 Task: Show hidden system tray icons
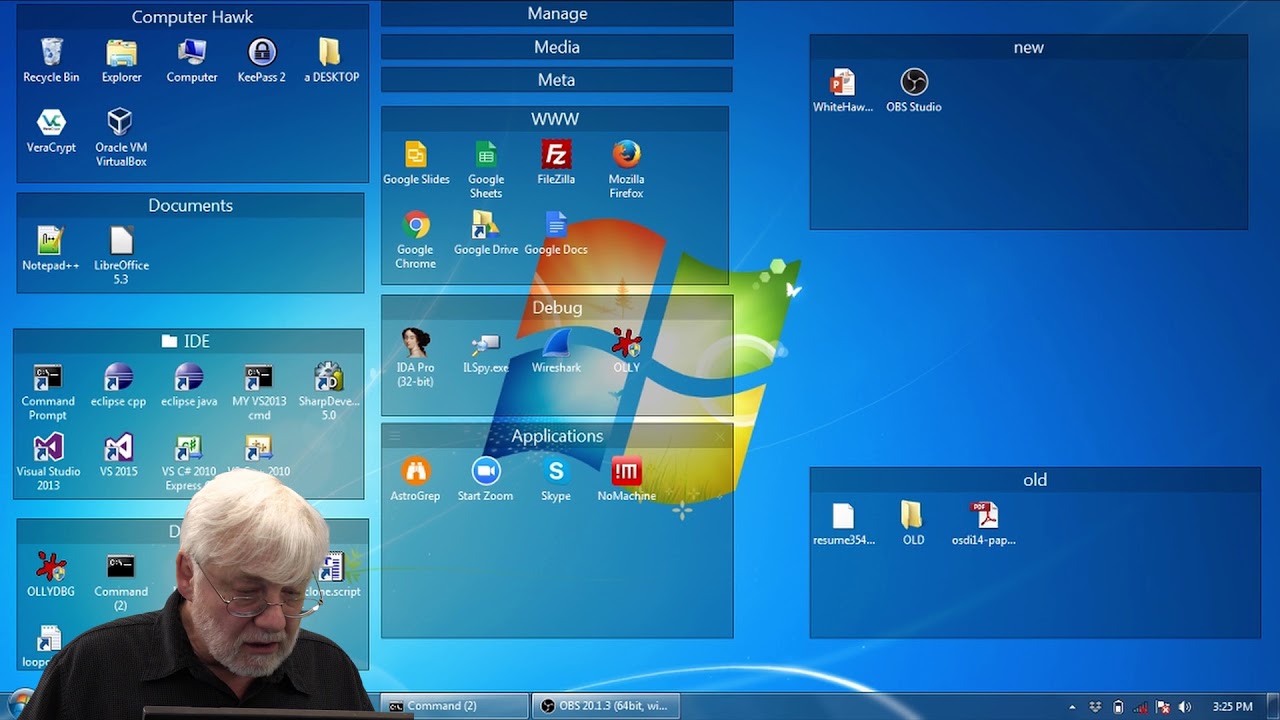1073,707
